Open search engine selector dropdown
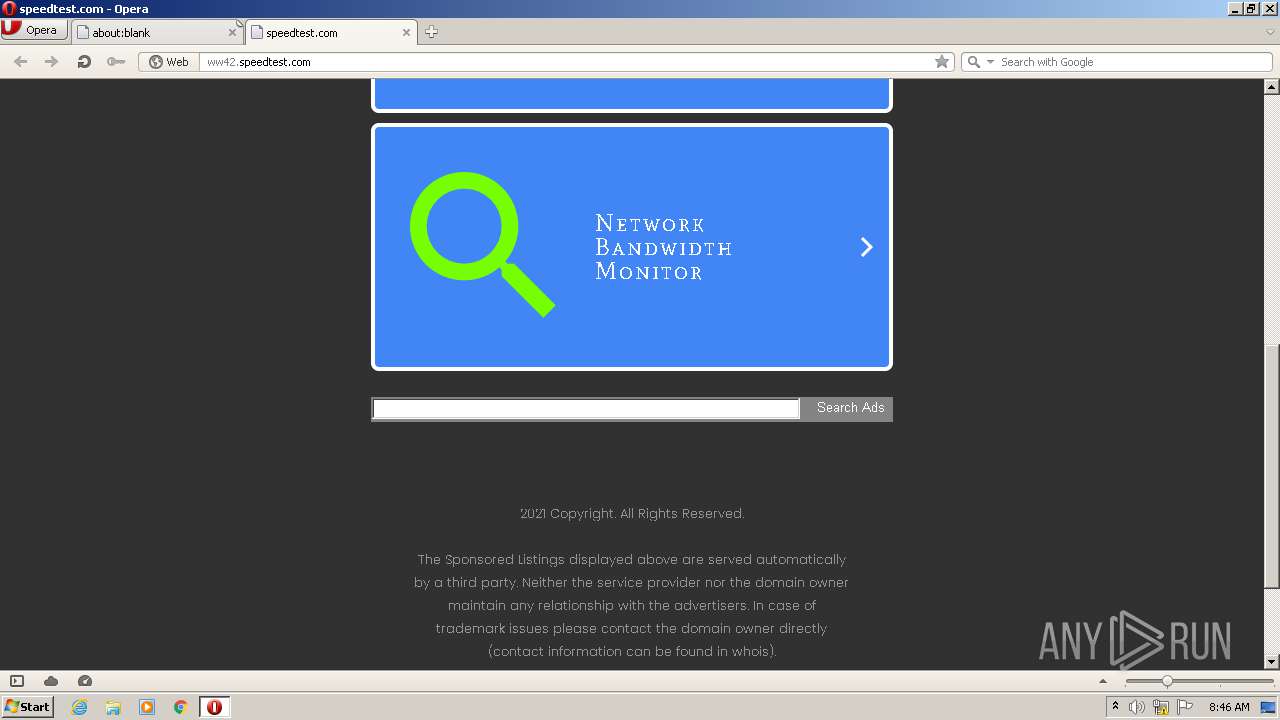This screenshot has width=1280, height=720. pos(980,61)
